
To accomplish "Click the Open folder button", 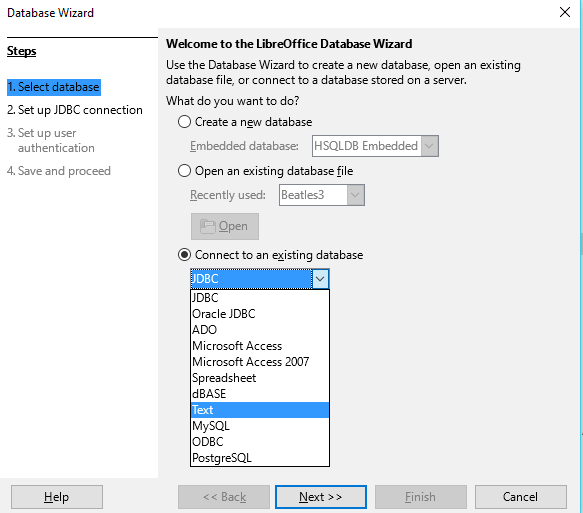I will (x=225, y=226).
